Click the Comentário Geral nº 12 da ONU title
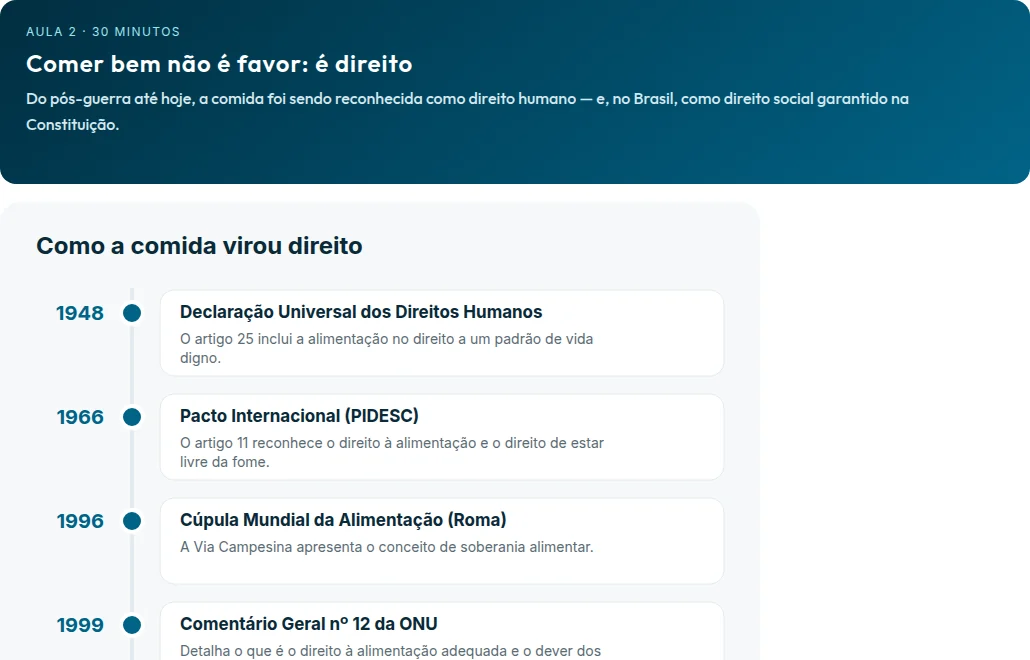This screenshot has height=660, width=1030. [x=309, y=623]
